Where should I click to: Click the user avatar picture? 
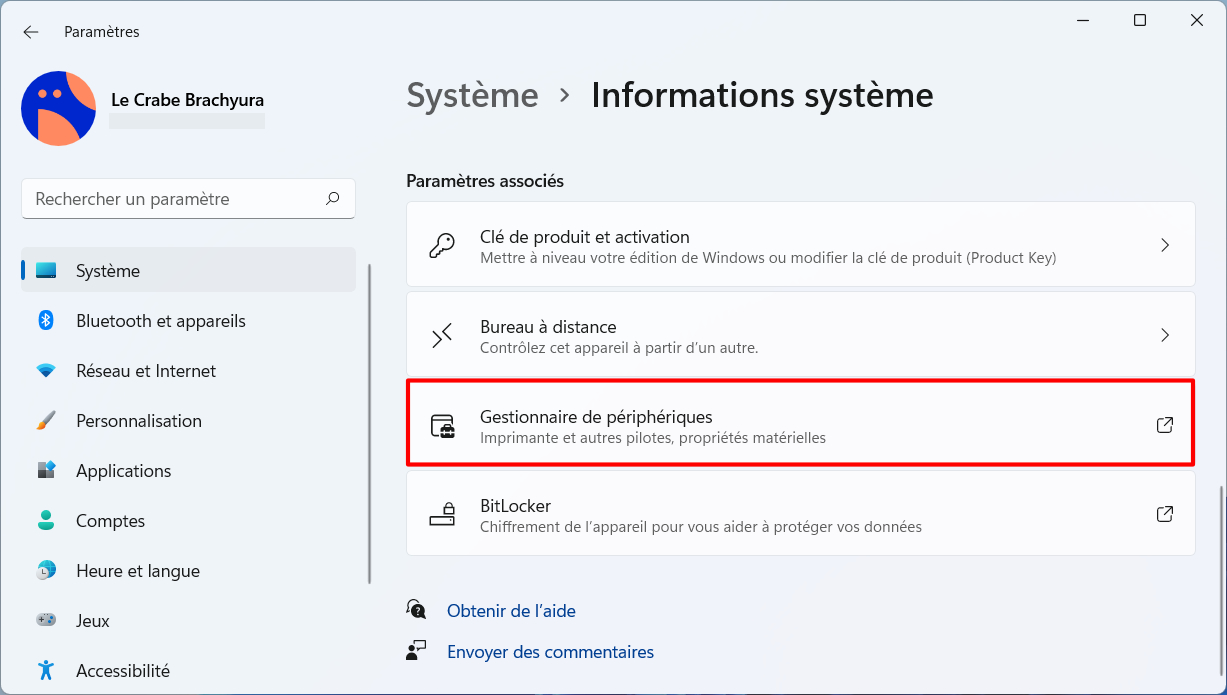click(58, 108)
